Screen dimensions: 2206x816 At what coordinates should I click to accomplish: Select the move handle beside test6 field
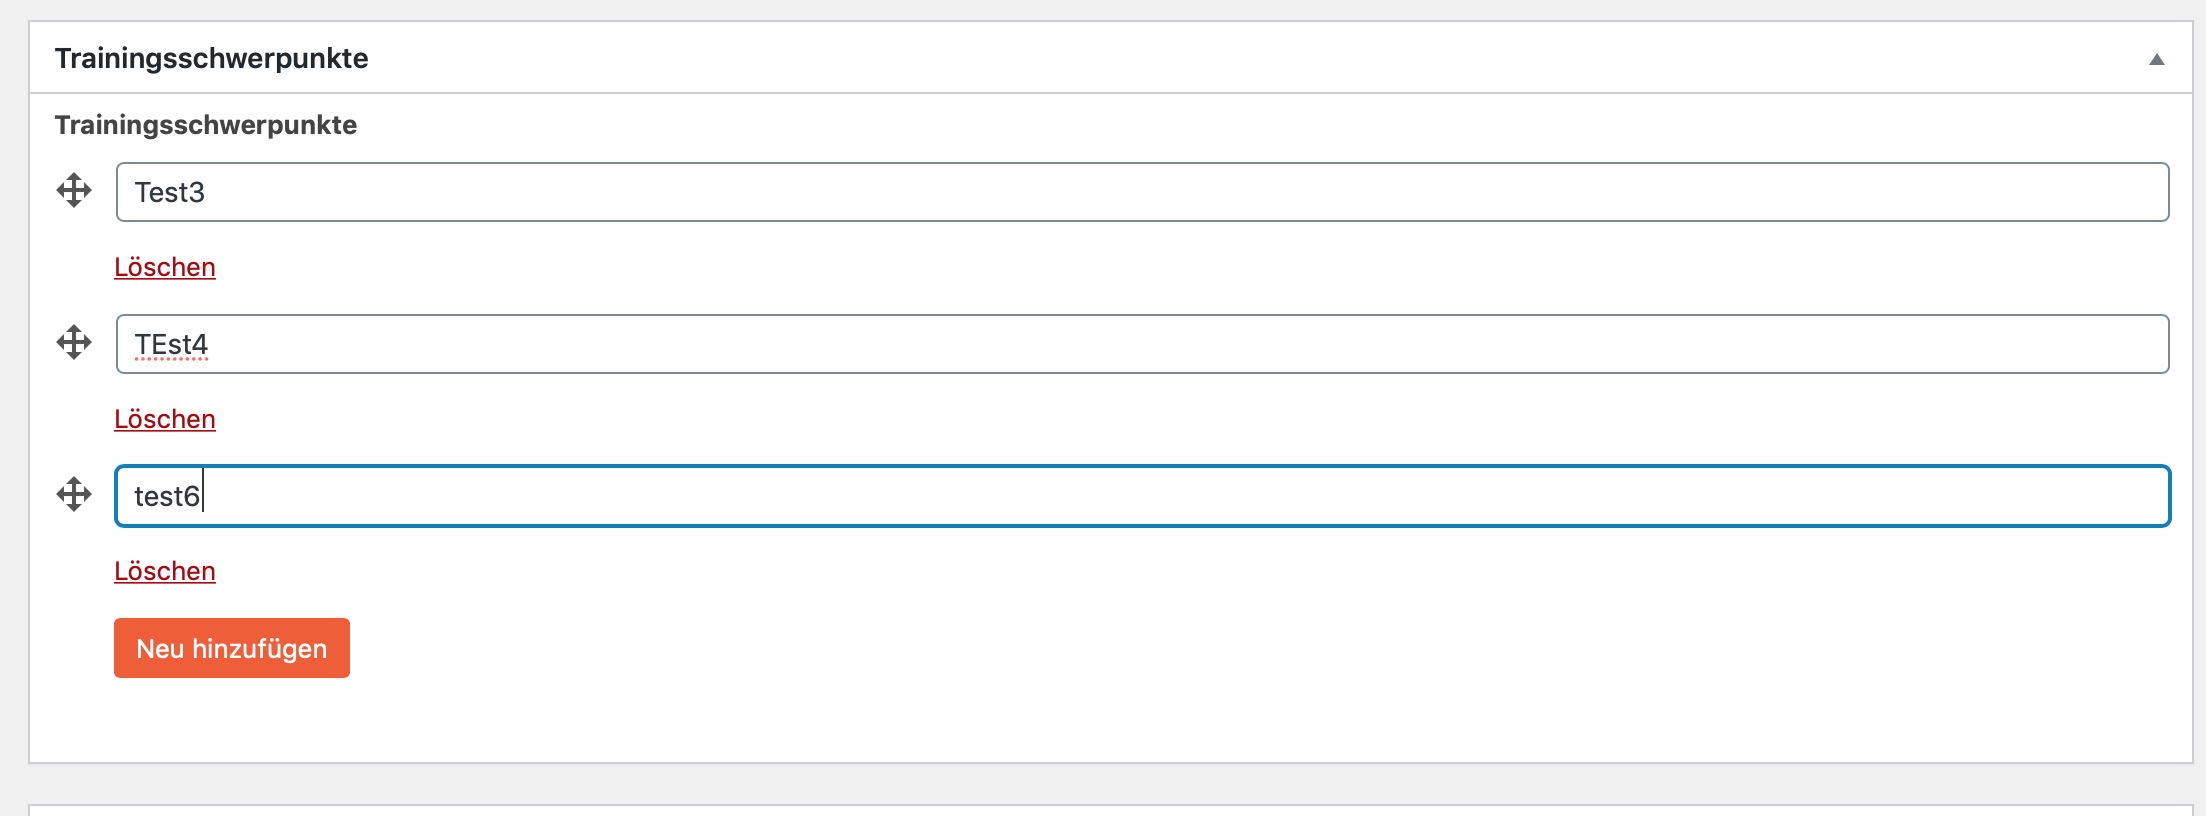pos(74,494)
